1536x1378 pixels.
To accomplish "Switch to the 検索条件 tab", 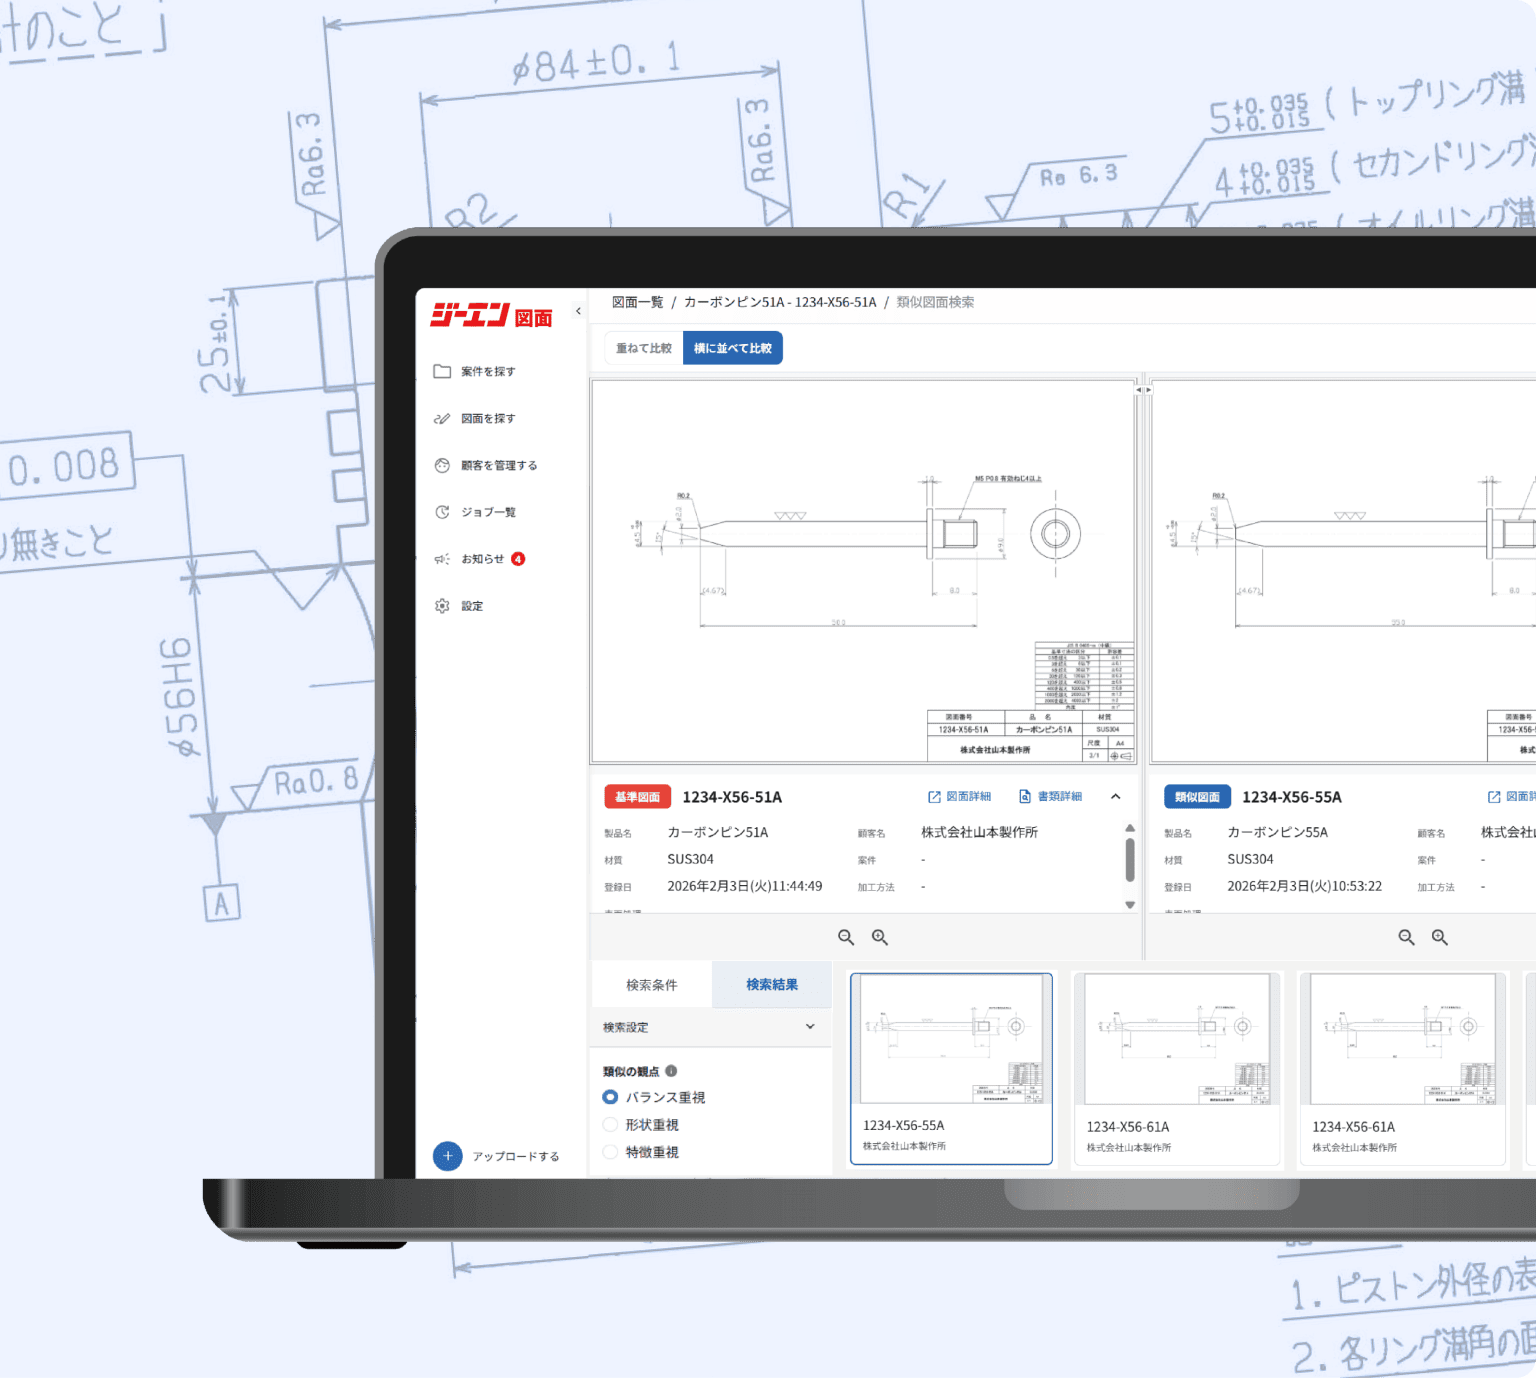I will pos(652,985).
